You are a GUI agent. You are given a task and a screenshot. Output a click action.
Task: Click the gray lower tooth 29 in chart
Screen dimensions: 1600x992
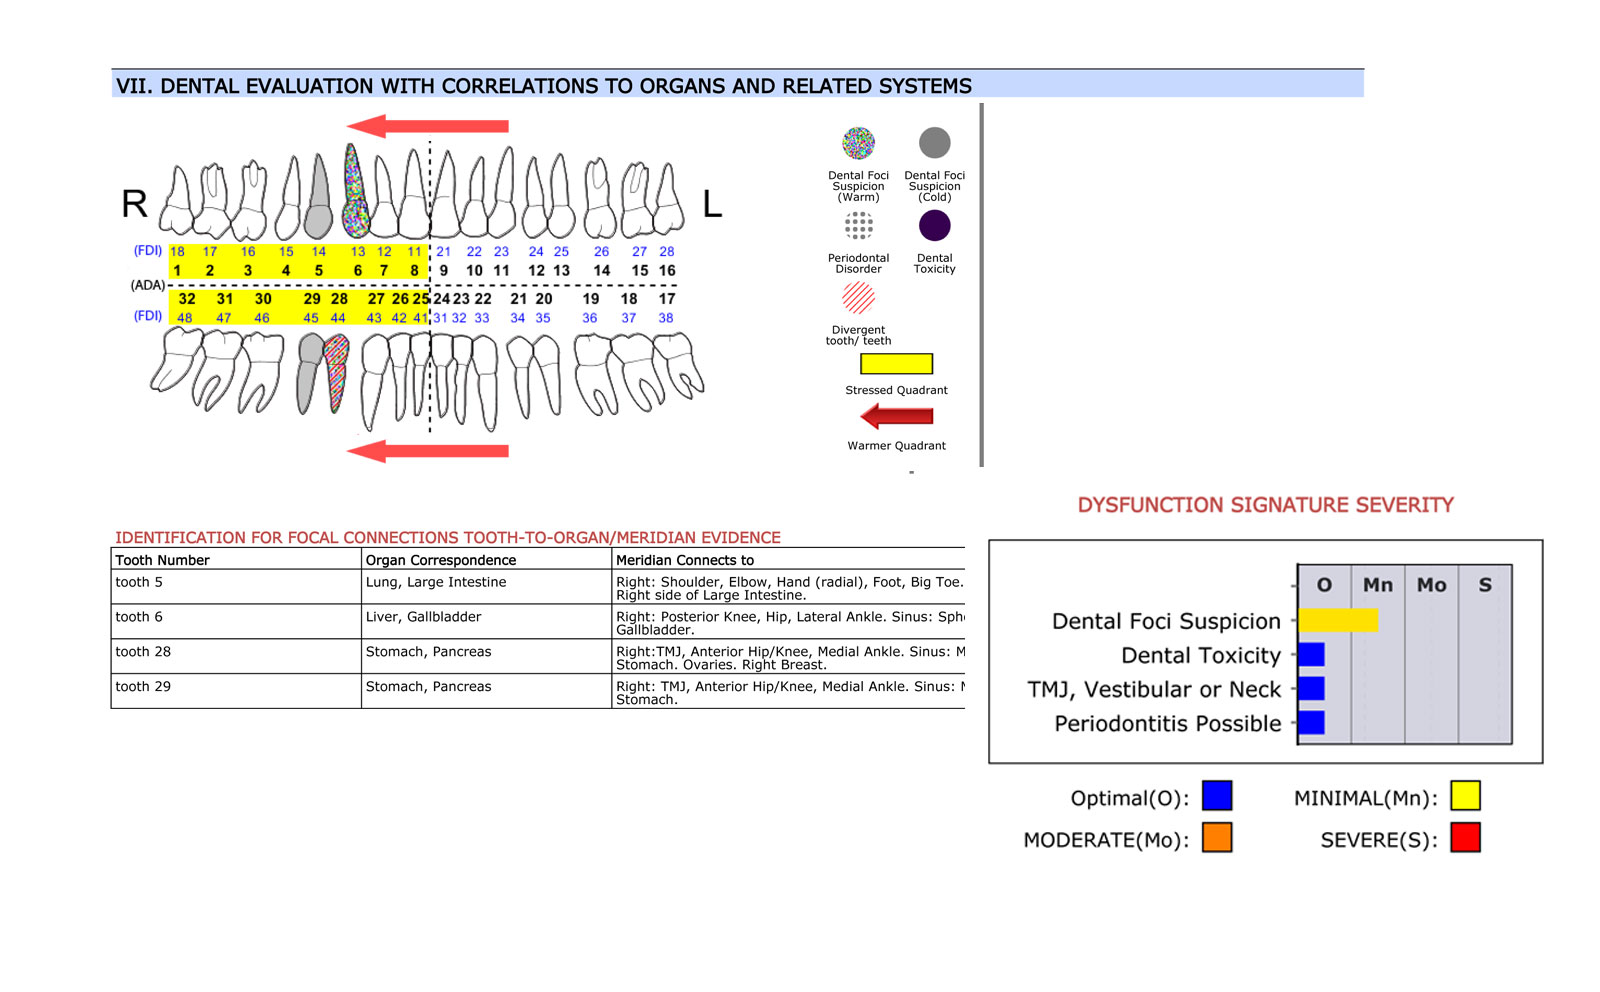click(310, 372)
